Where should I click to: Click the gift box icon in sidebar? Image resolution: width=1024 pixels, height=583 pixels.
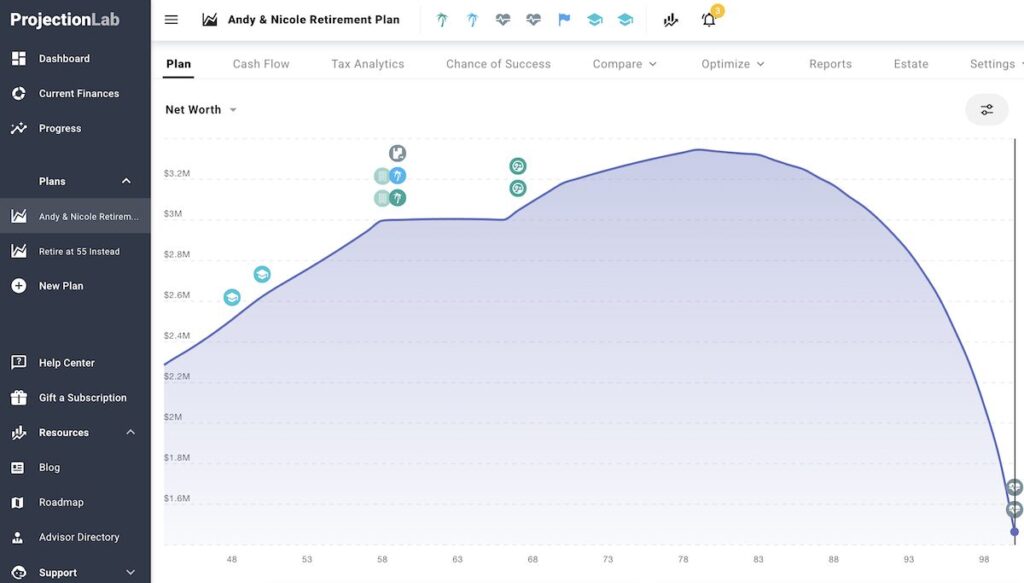pos(19,397)
